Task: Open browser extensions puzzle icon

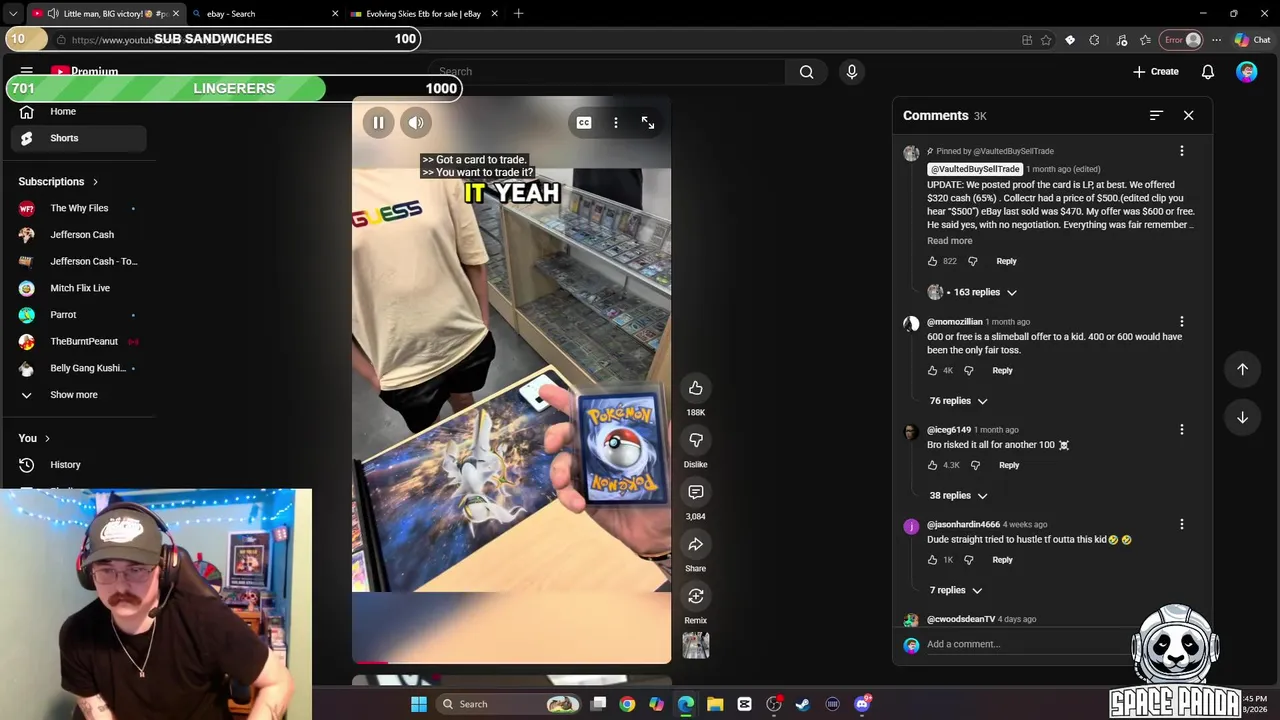Action: (1094, 40)
